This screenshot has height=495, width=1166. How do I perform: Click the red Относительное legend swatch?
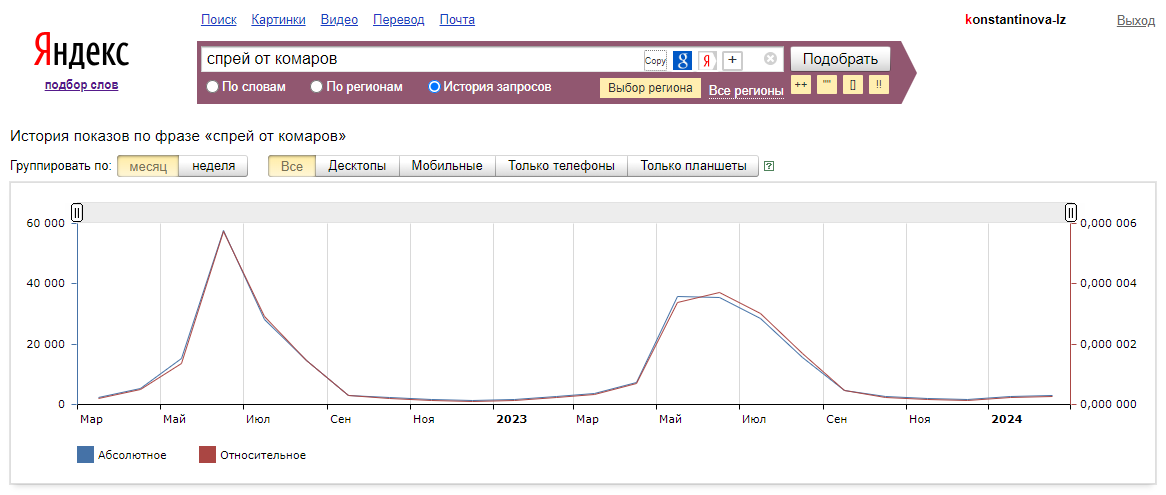point(207,455)
